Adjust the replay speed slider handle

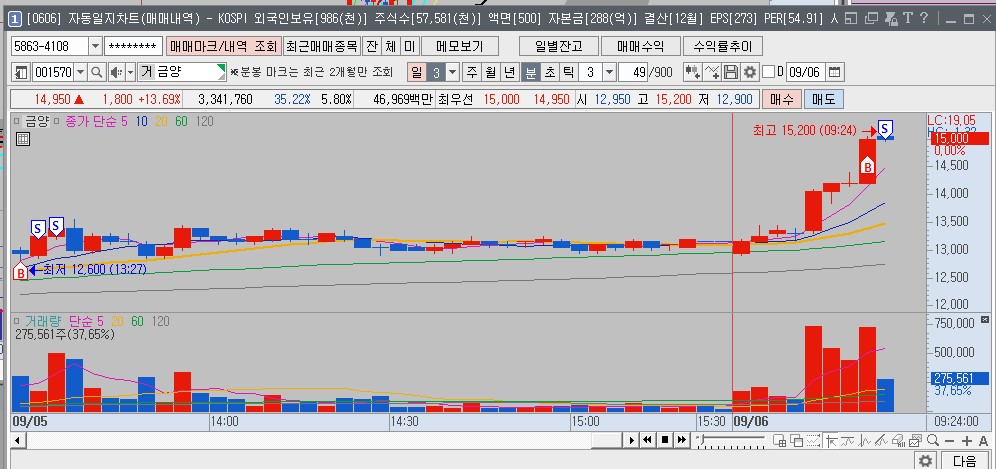click(x=702, y=439)
